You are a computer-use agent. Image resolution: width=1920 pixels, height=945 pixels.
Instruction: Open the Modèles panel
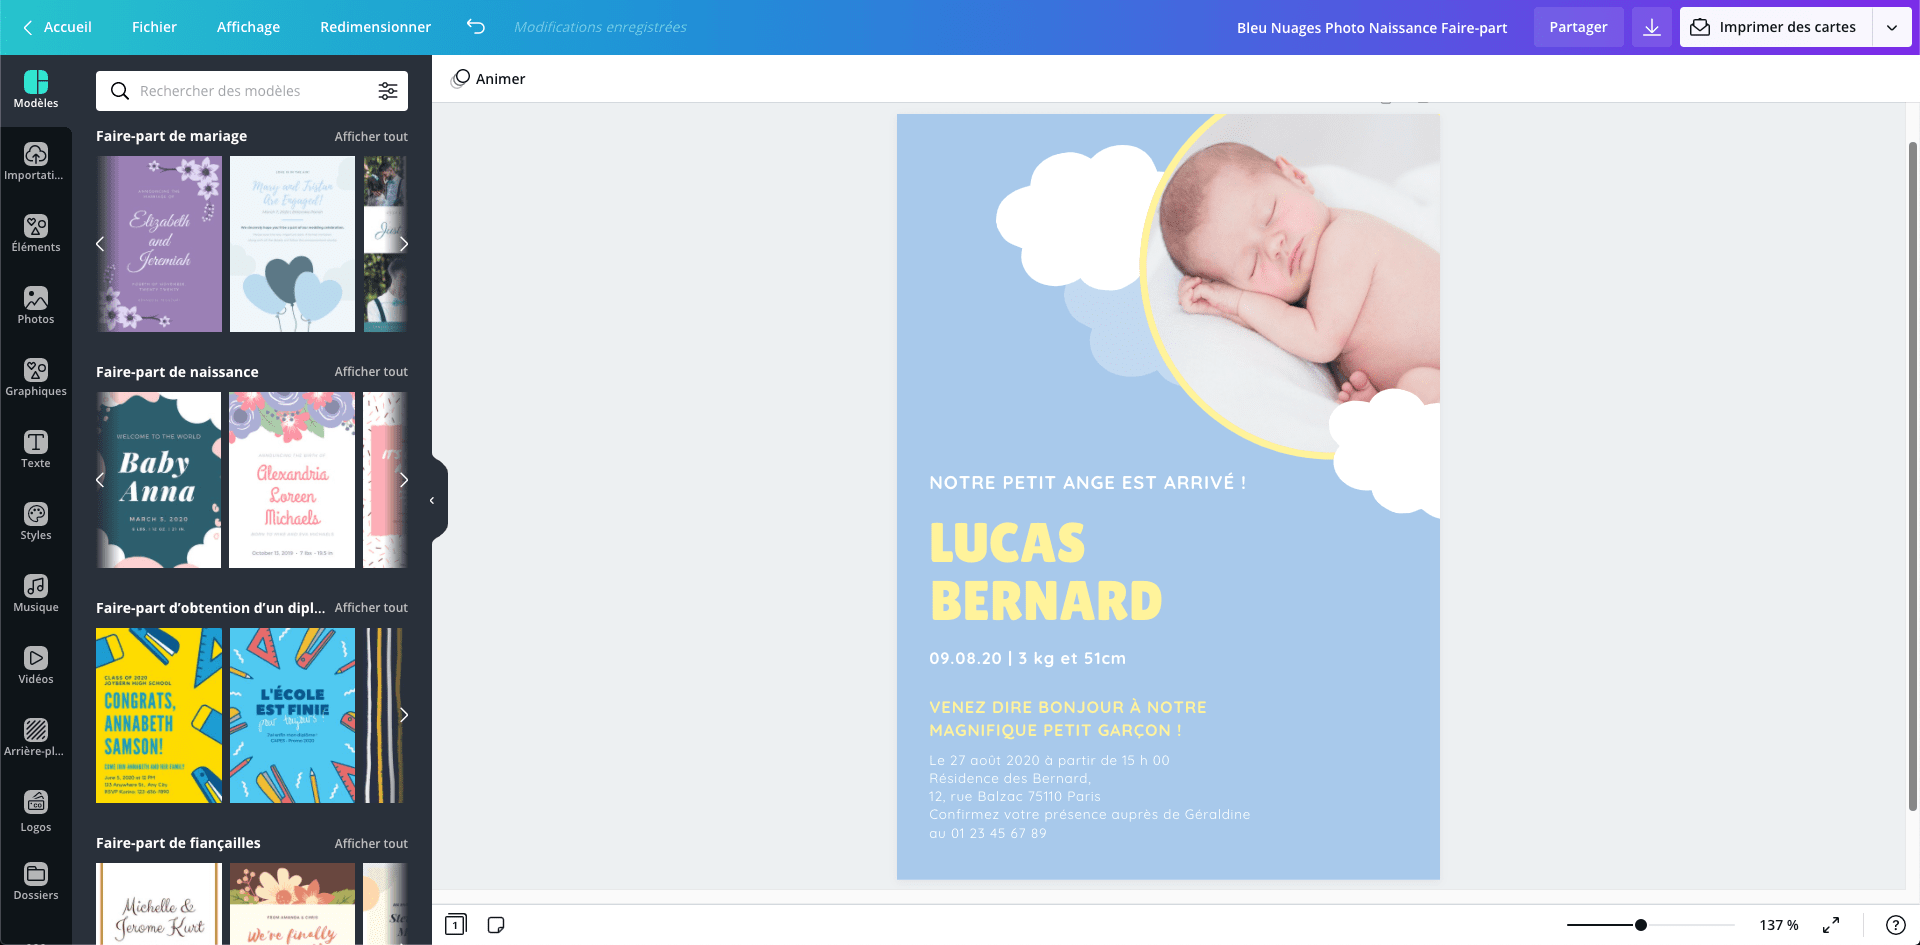pyautogui.click(x=36, y=90)
